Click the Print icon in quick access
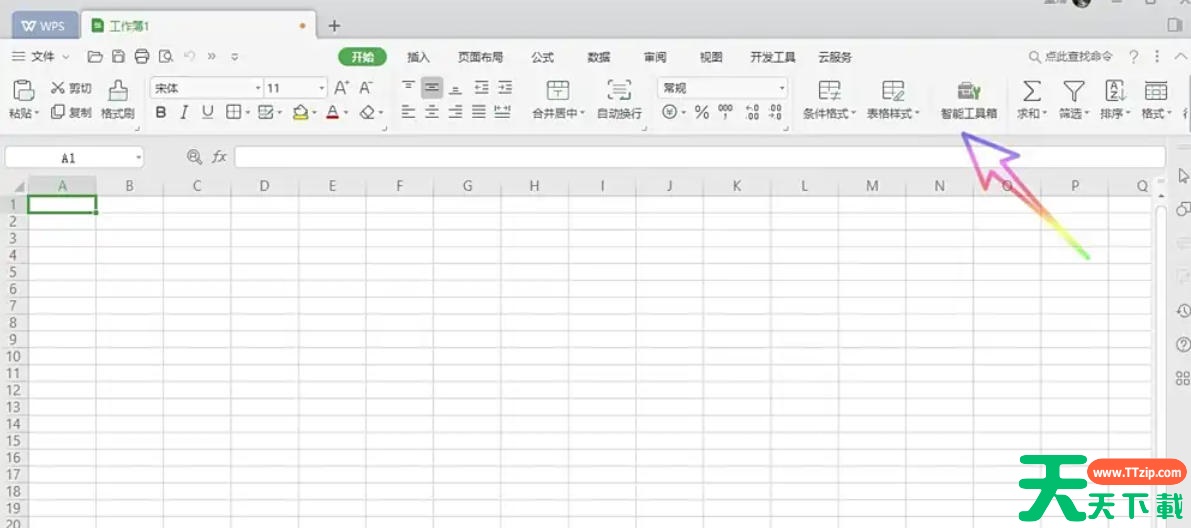The height and width of the screenshot is (528, 1191). point(142,56)
